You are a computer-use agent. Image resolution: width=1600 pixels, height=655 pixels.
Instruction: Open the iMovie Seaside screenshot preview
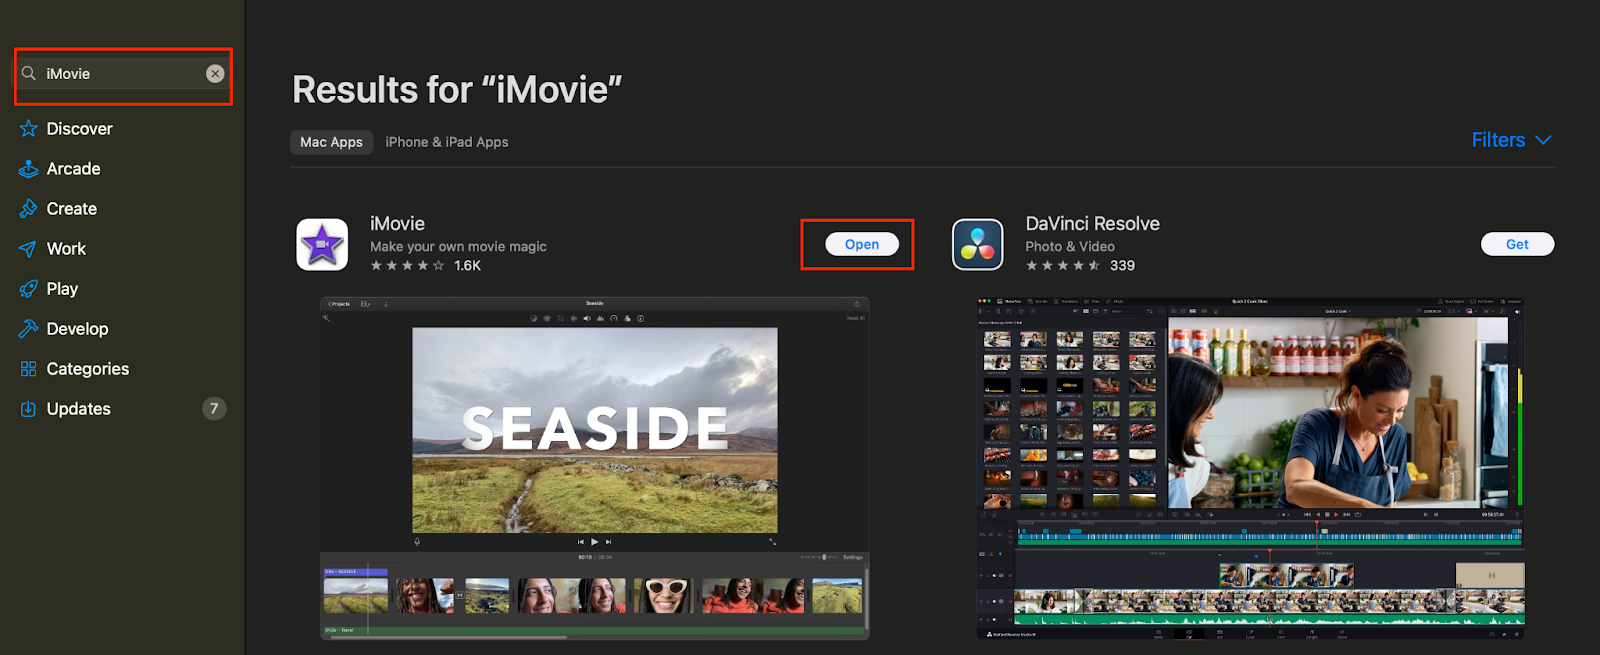594,468
